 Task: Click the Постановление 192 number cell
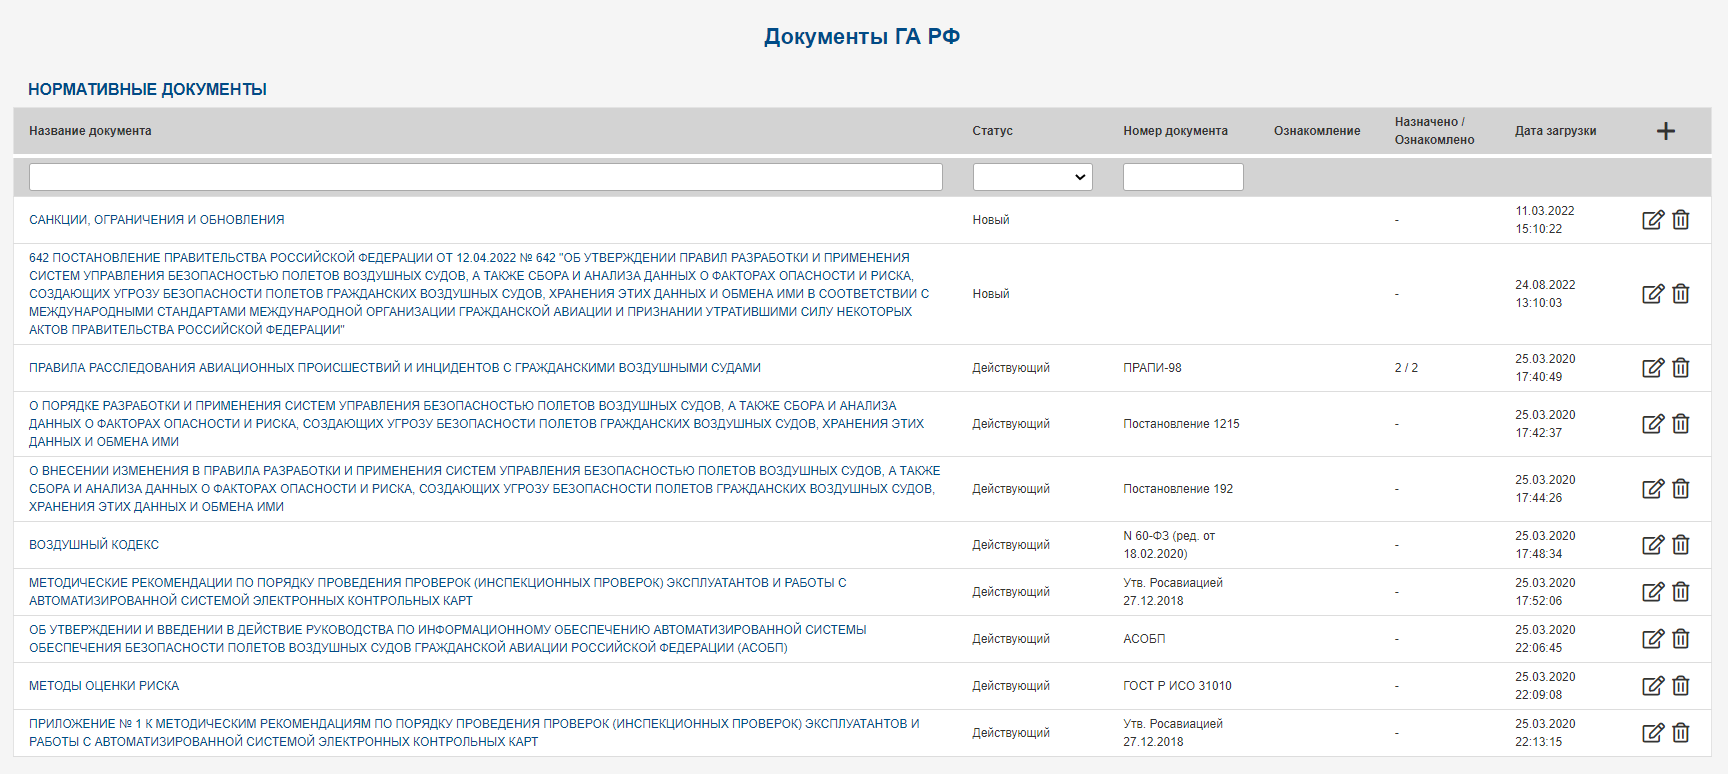(1178, 489)
